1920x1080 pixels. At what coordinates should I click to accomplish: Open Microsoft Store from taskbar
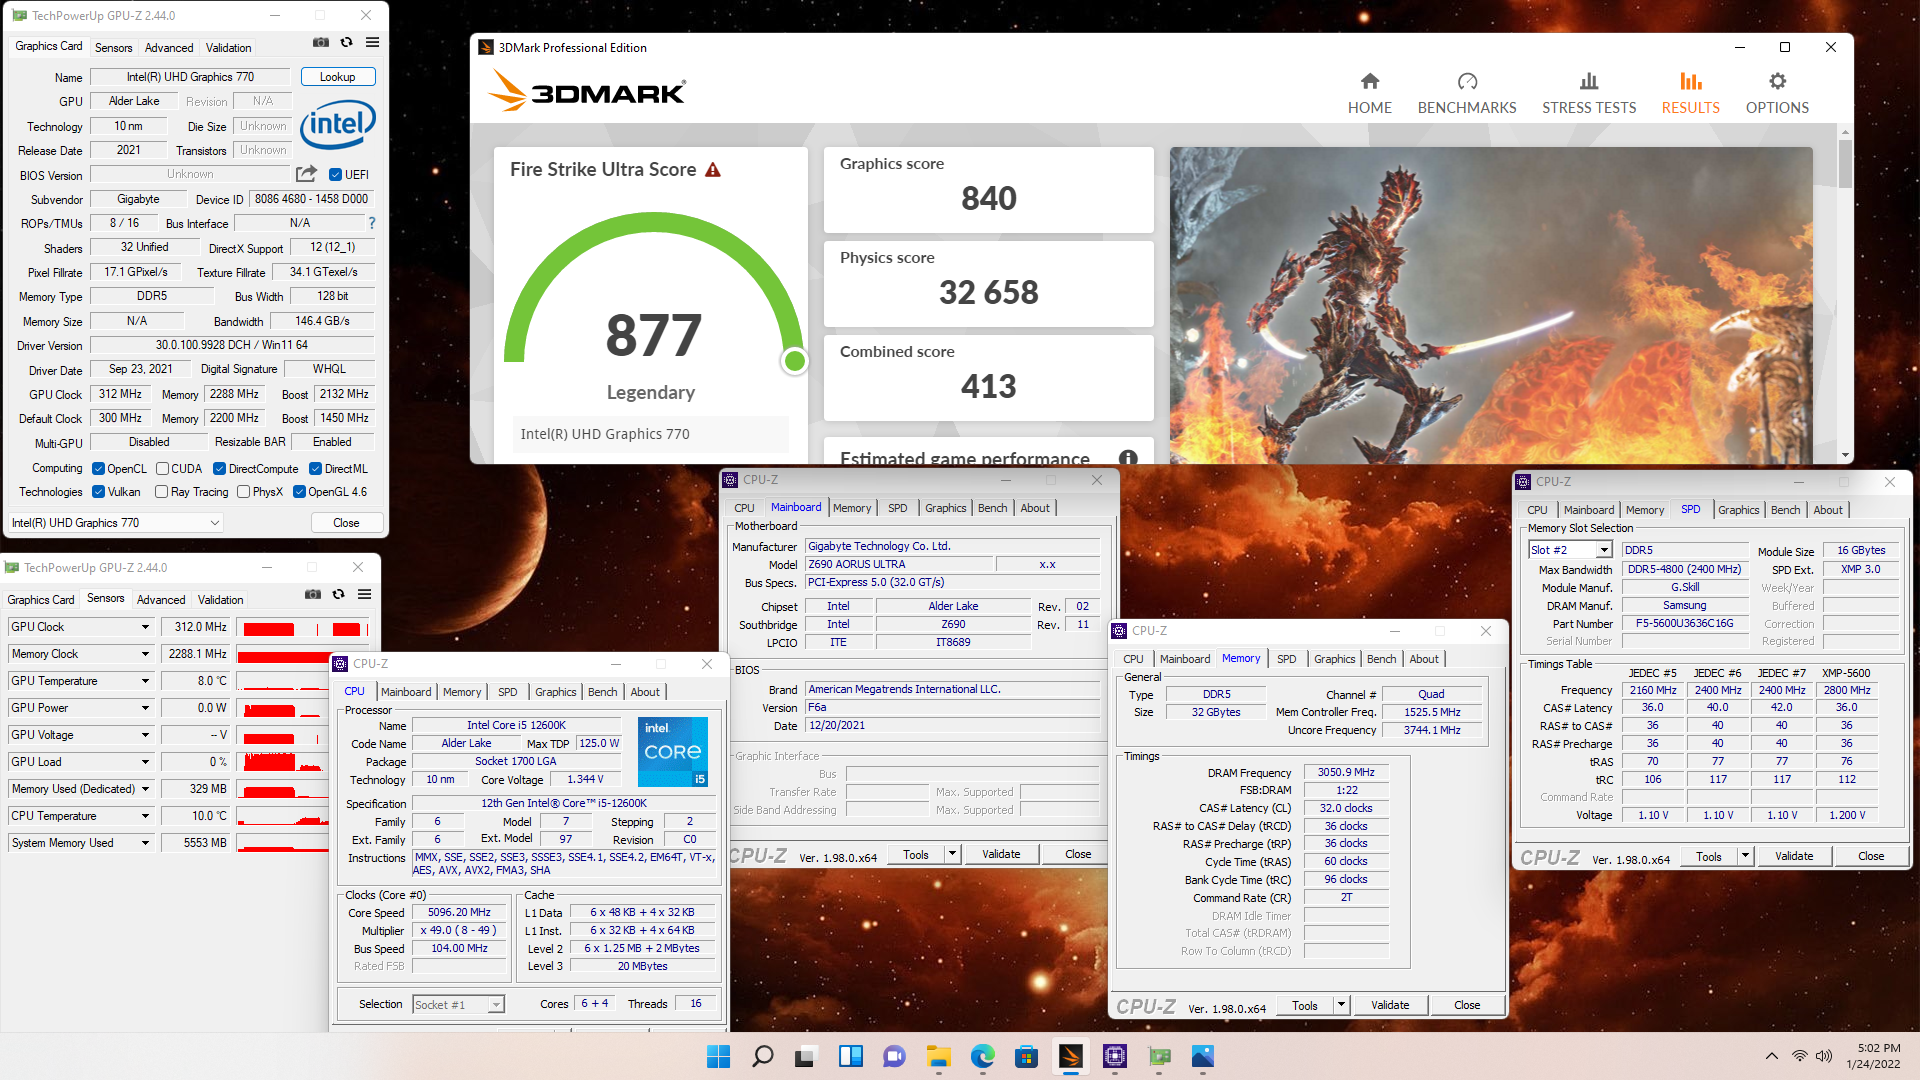click(1026, 1056)
